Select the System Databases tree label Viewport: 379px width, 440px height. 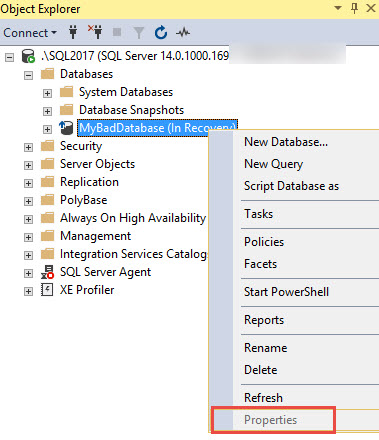tap(126, 92)
